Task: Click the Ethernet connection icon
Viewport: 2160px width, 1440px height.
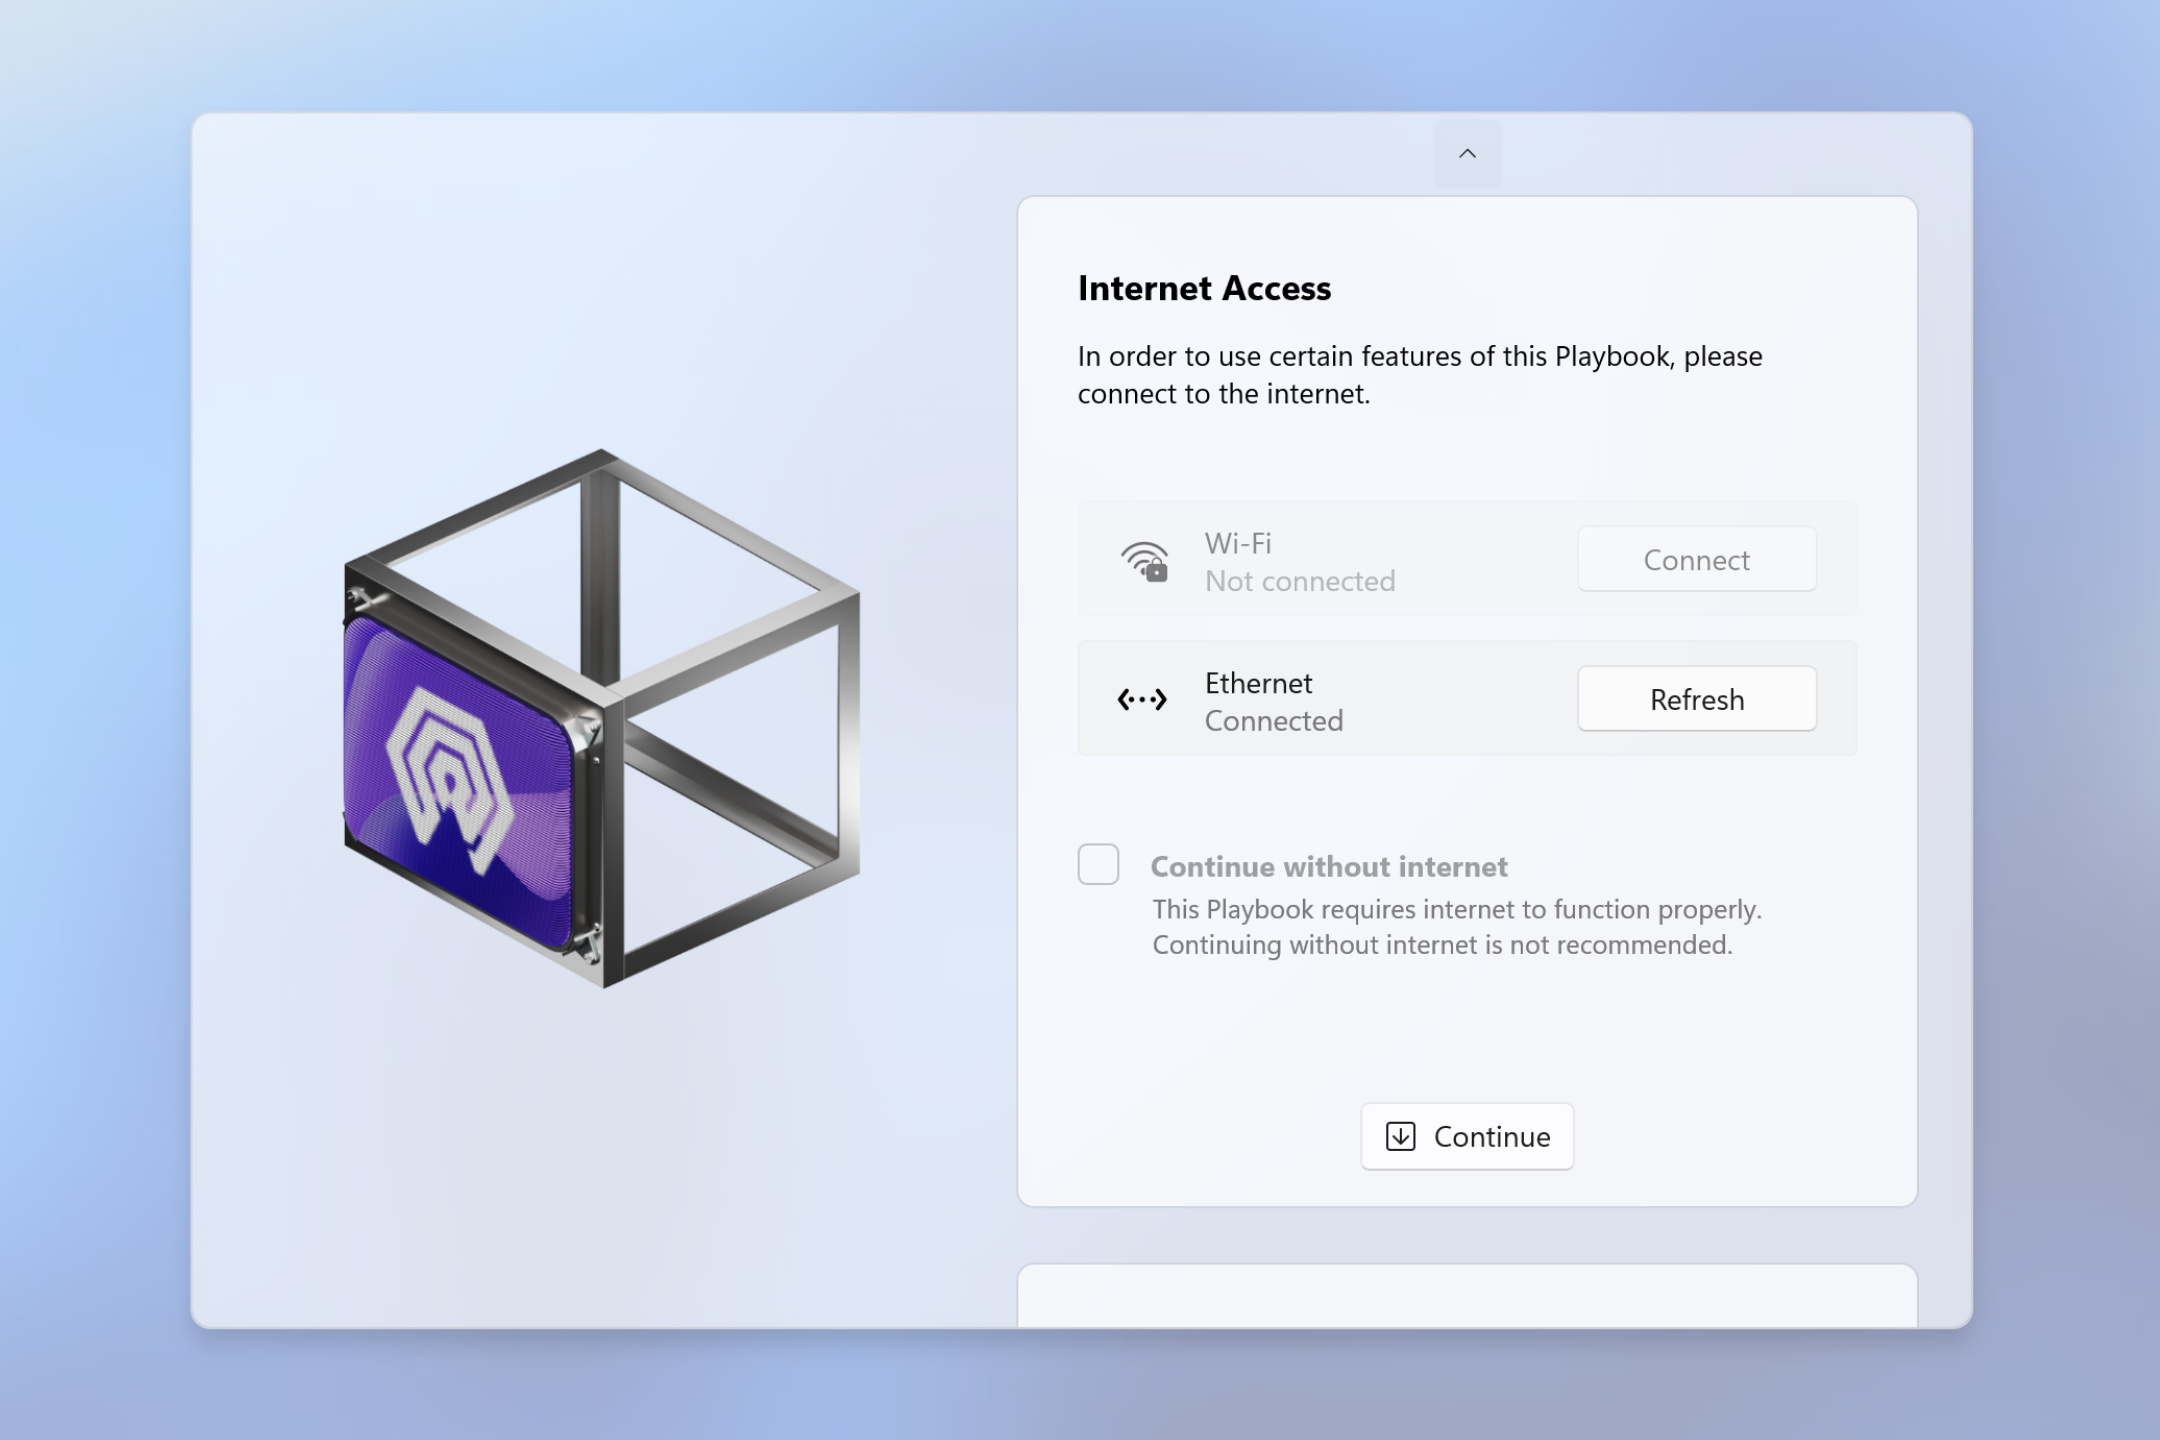Action: click(1142, 699)
